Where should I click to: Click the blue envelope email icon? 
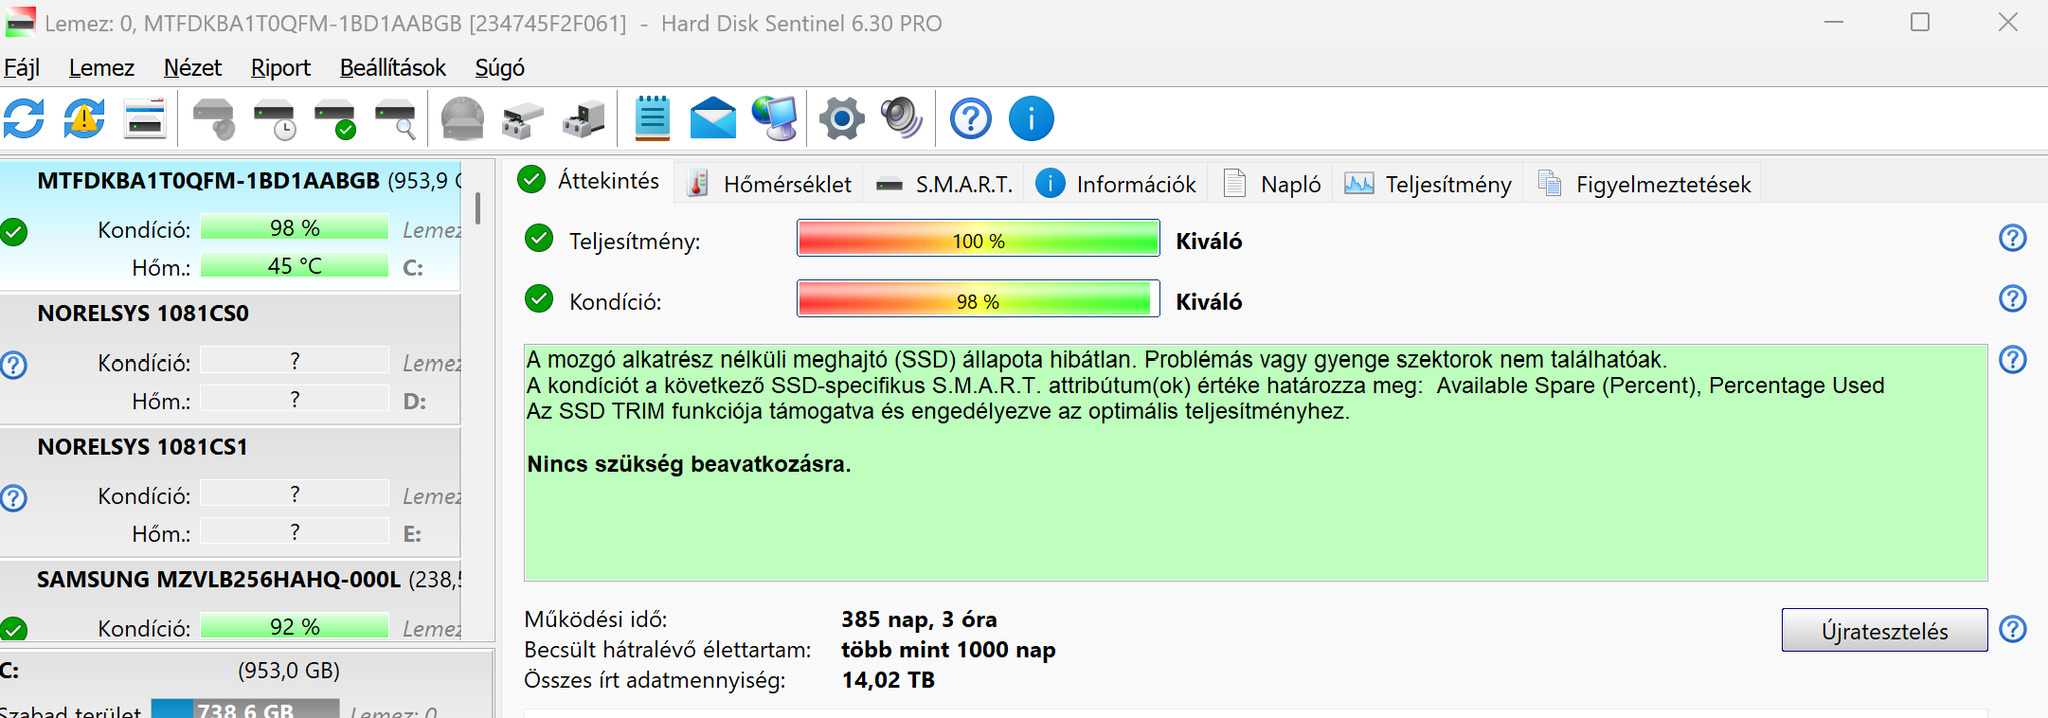click(713, 119)
